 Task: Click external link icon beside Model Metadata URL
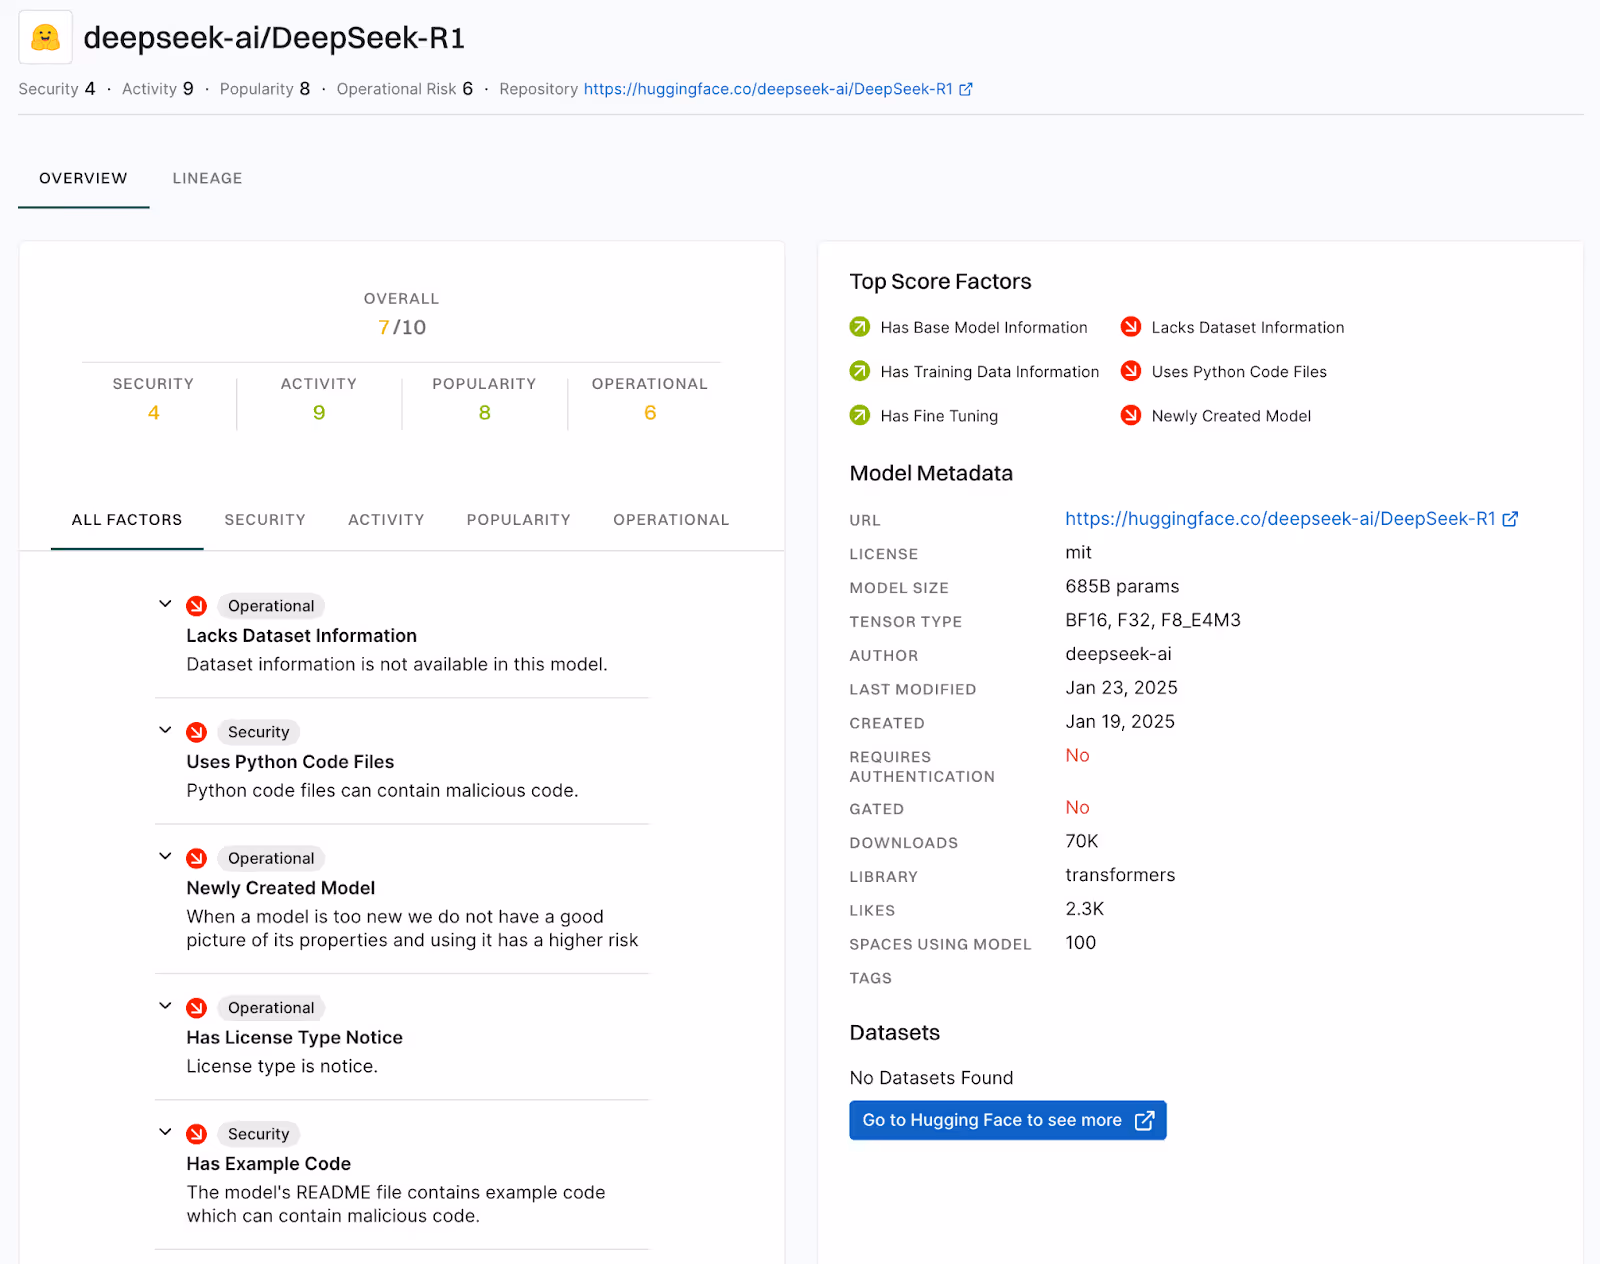pos(1510,519)
